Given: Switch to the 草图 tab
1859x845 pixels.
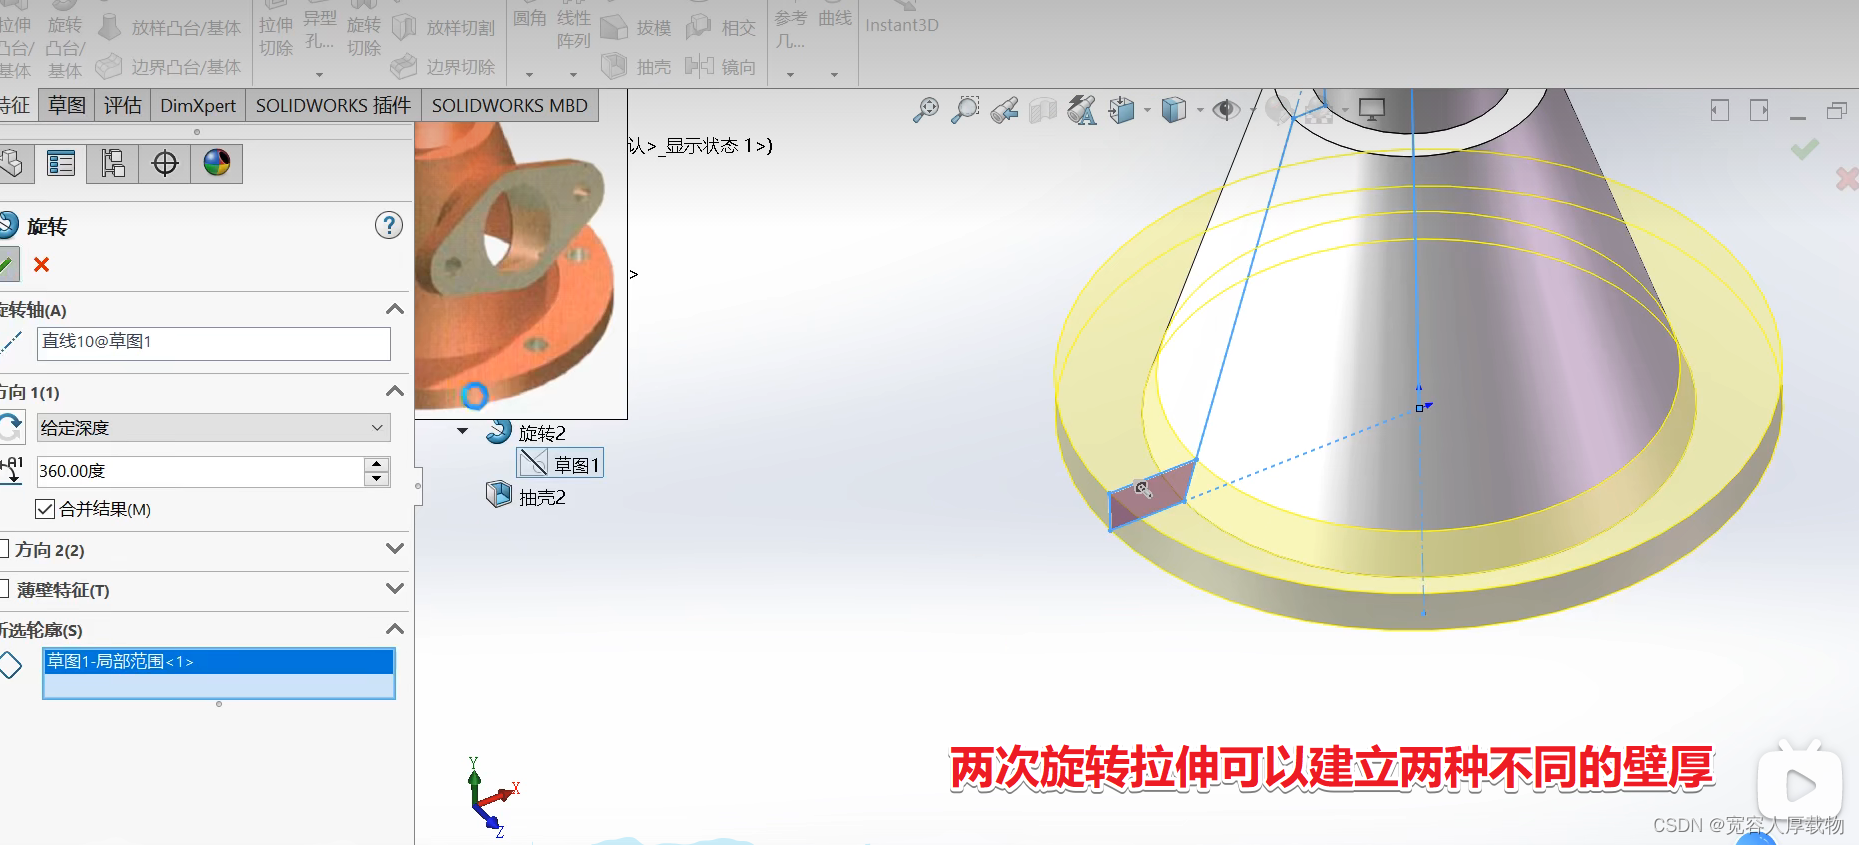Looking at the screenshot, I should pos(67,105).
